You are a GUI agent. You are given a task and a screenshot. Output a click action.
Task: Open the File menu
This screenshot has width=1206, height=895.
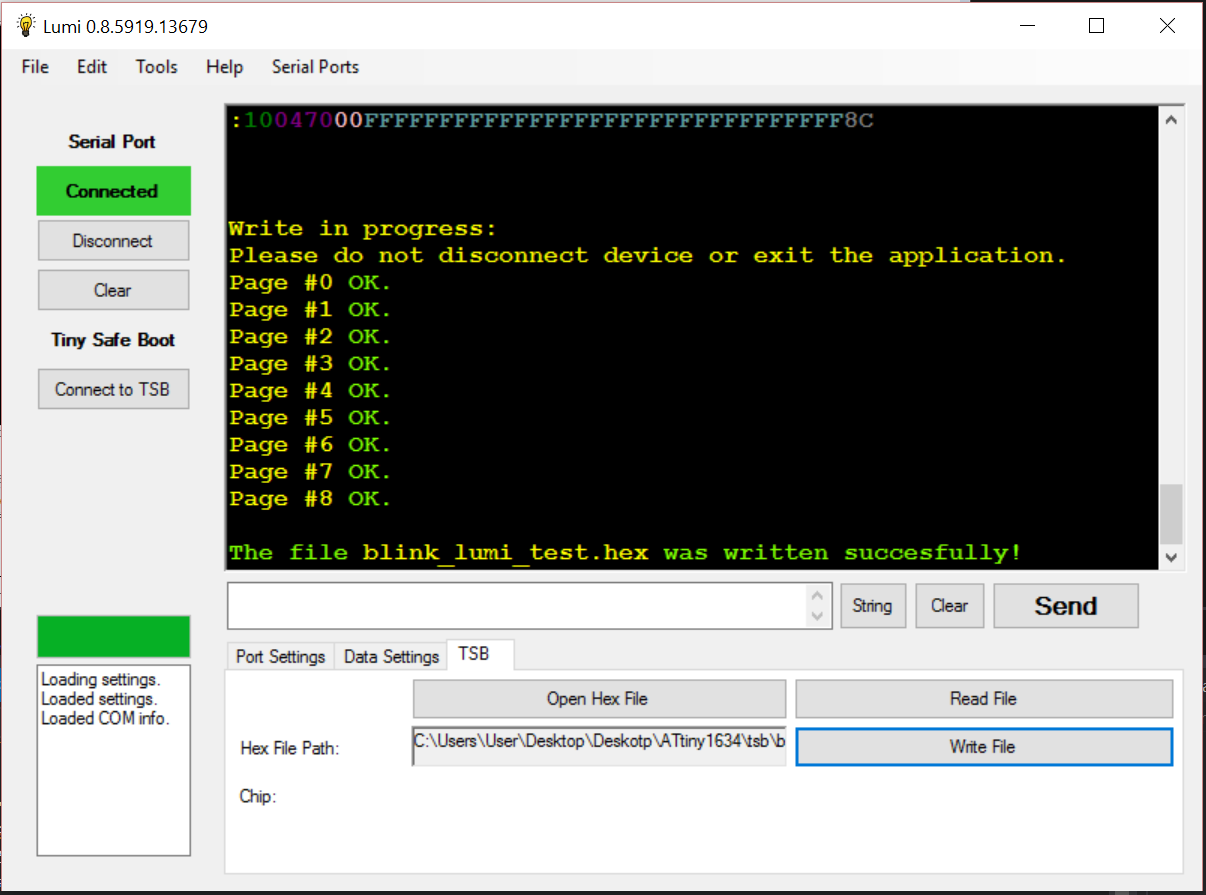pos(35,67)
